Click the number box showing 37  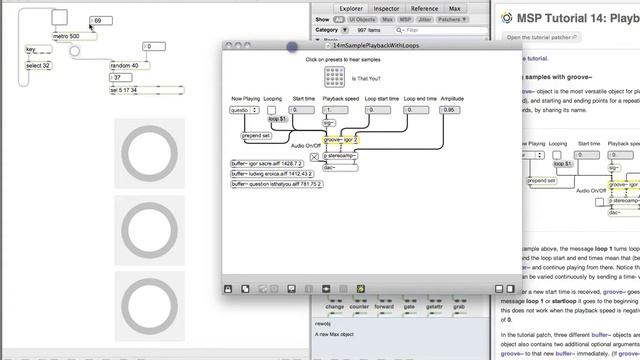click(121, 77)
